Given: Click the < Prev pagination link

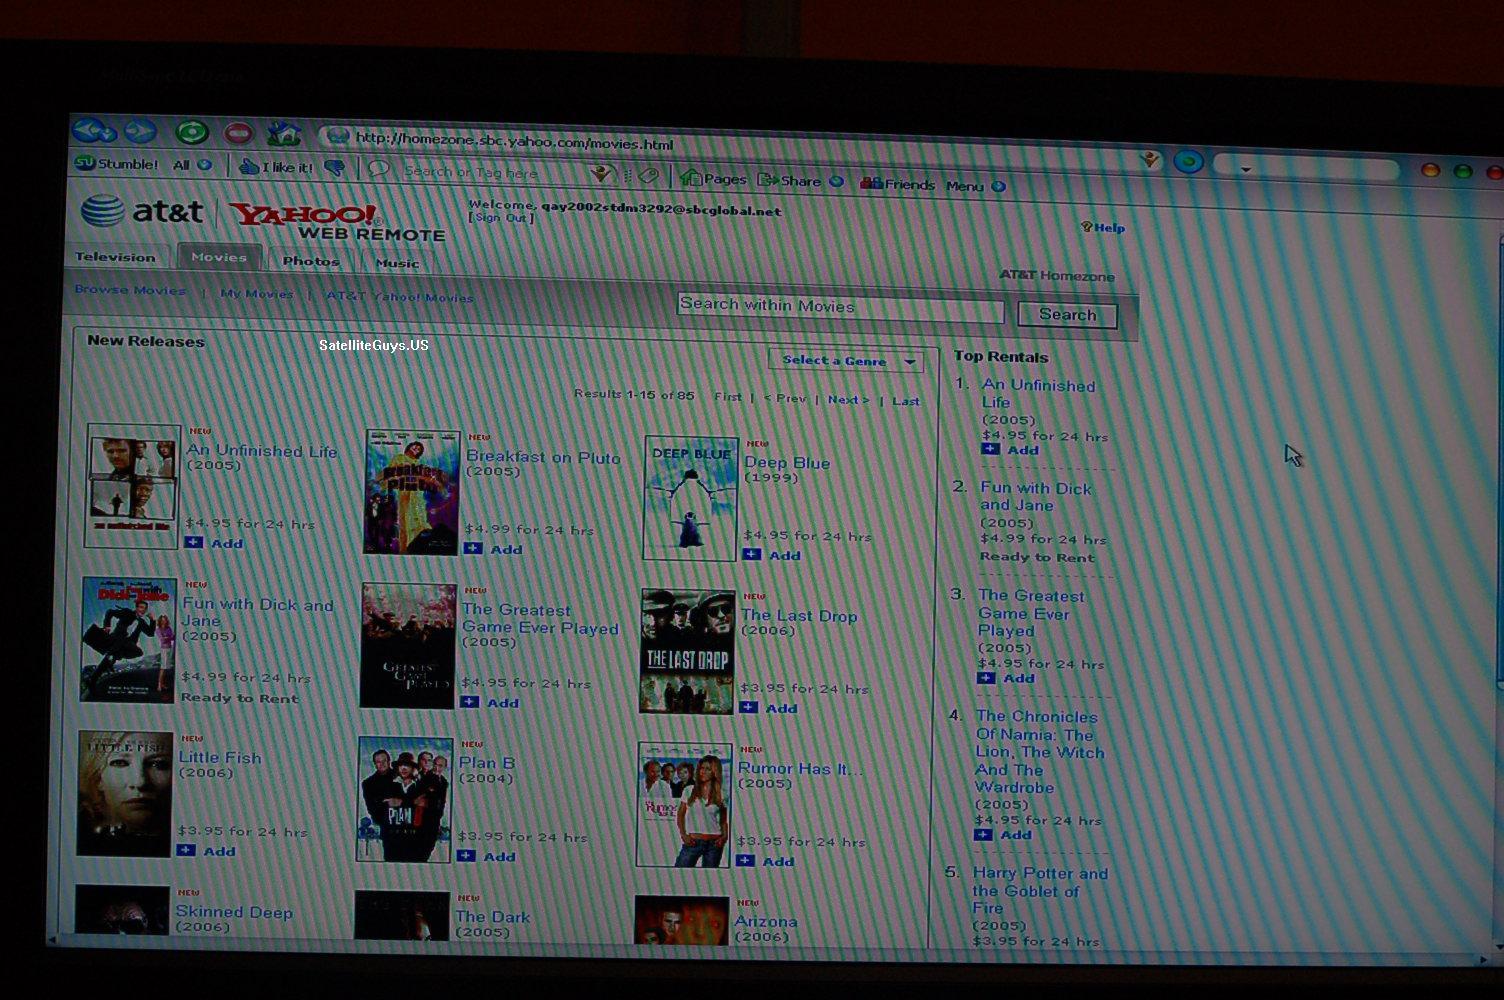Looking at the screenshot, I should pos(784,398).
